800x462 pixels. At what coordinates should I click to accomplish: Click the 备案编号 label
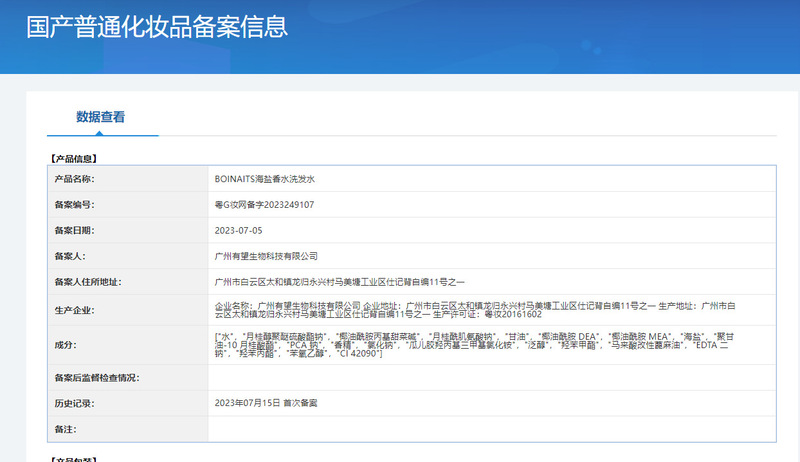74,204
